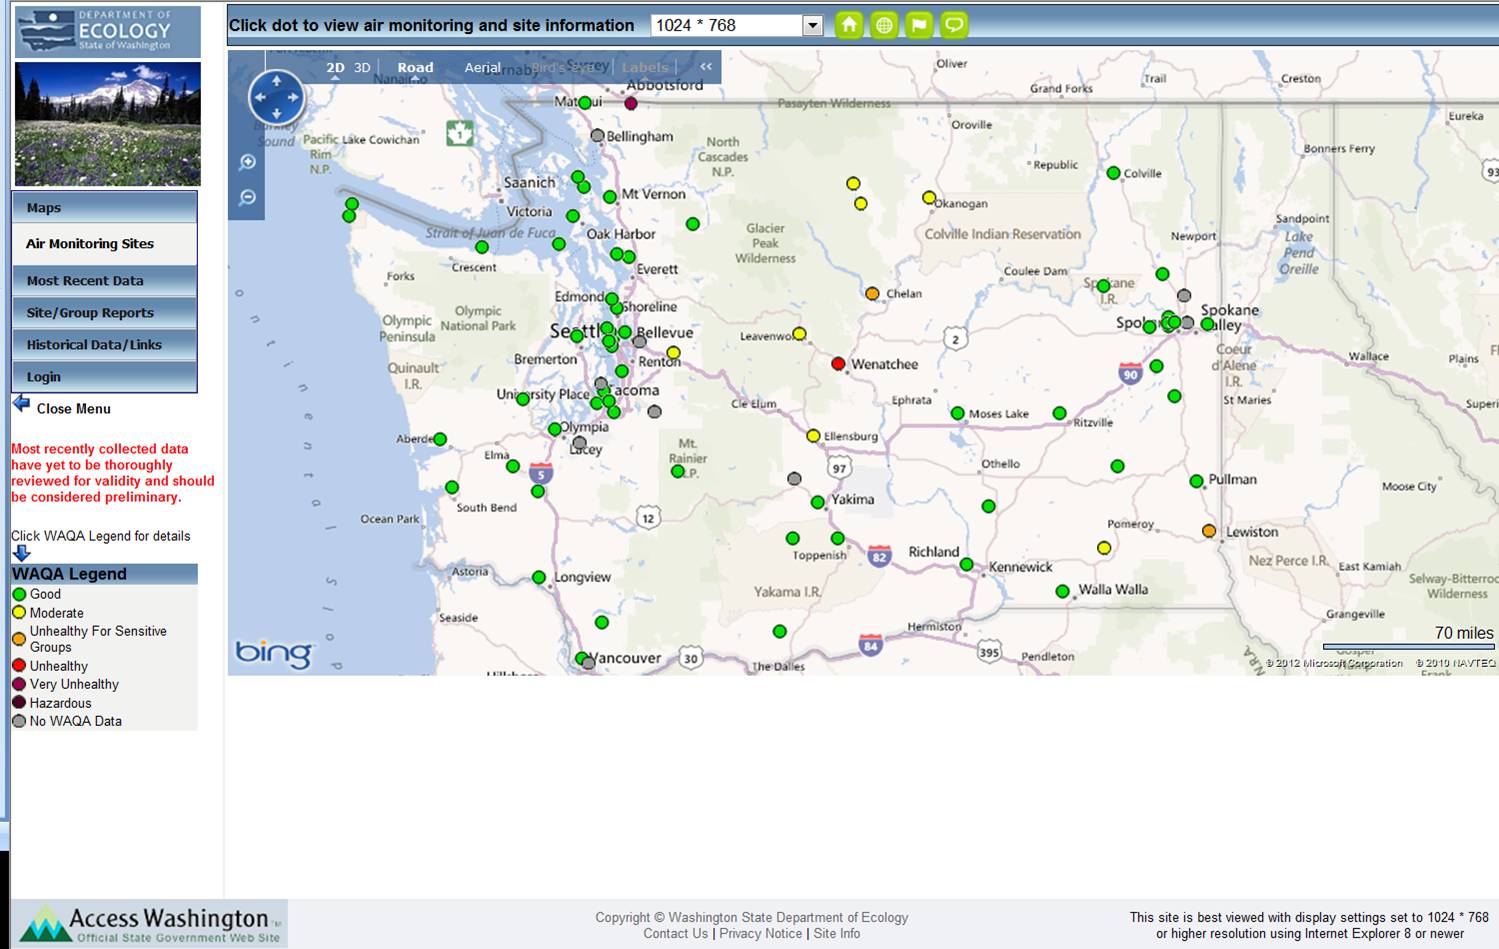Image resolution: width=1499 pixels, height=949 pixels.
Task: Select the gray dot at Bellingham
Action: 597,135
